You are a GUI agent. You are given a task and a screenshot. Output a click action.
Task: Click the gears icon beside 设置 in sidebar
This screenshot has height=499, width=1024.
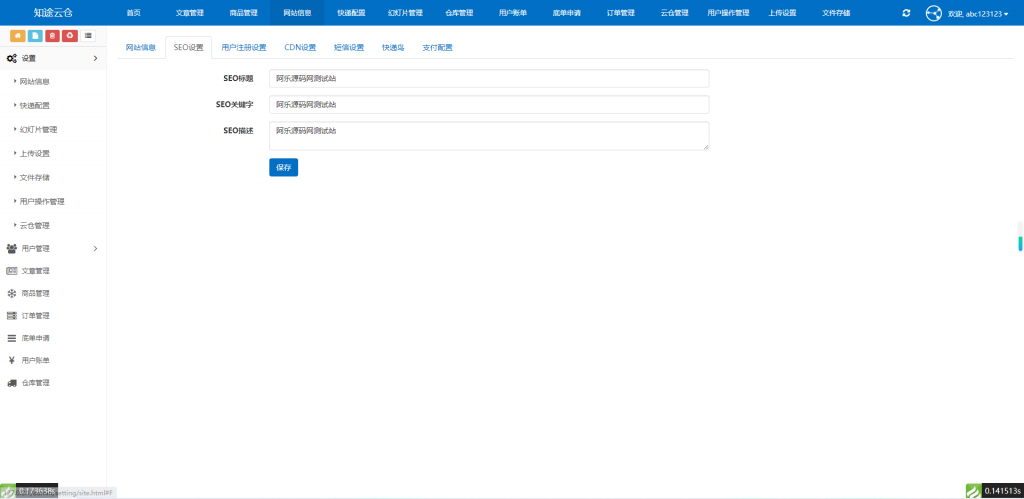click(x=12, y=58)
